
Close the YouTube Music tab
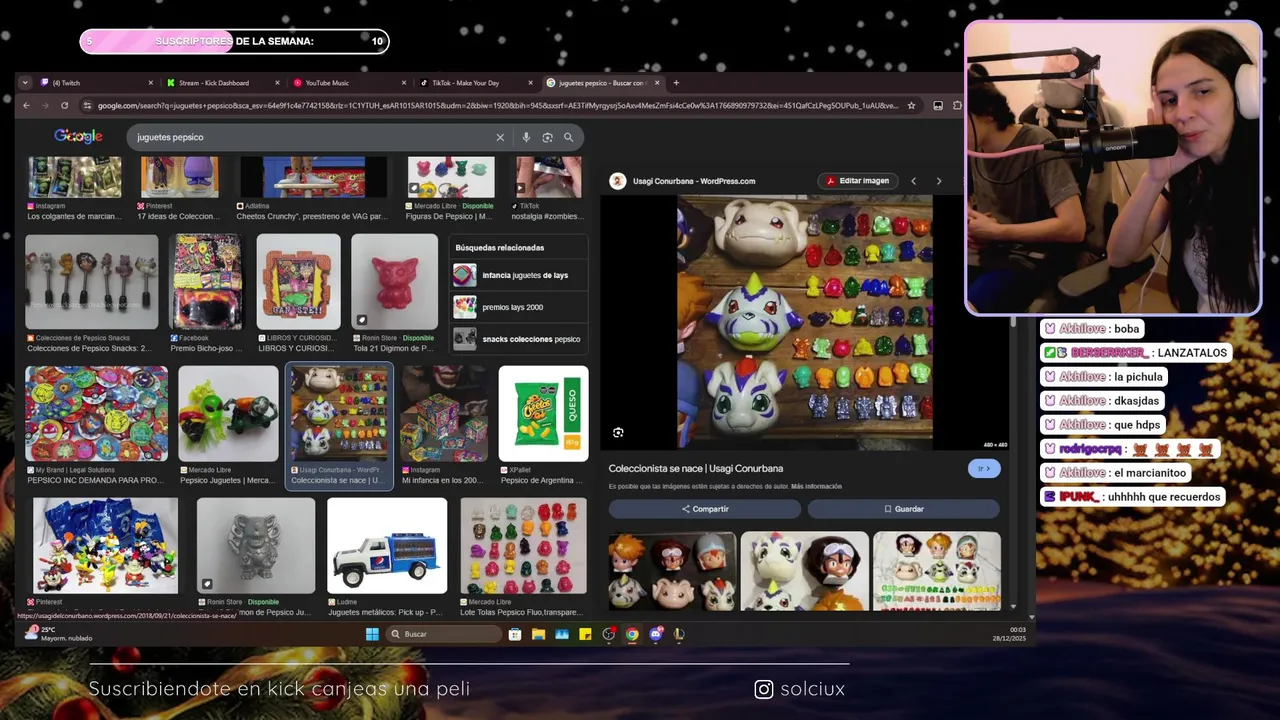pos(404,83)
